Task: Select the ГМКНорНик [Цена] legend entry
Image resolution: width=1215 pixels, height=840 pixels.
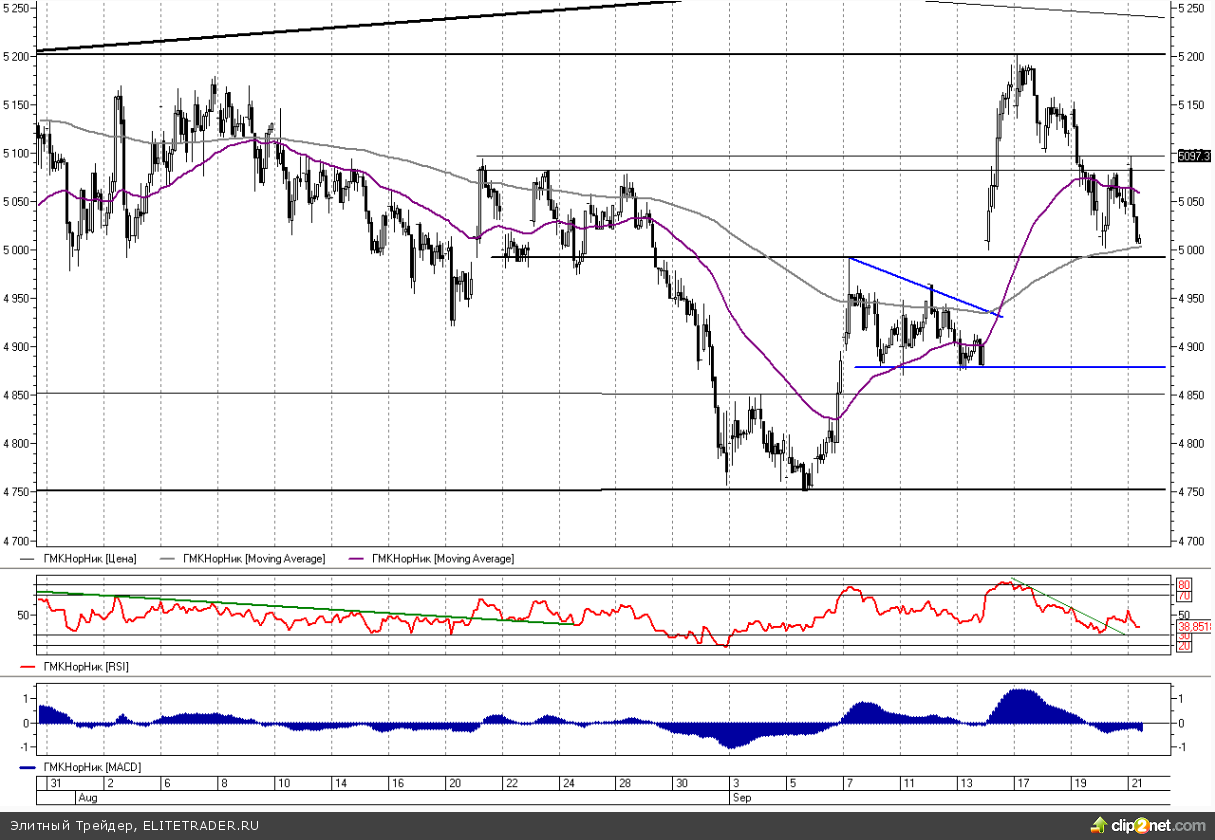Action: click(89, 558)
